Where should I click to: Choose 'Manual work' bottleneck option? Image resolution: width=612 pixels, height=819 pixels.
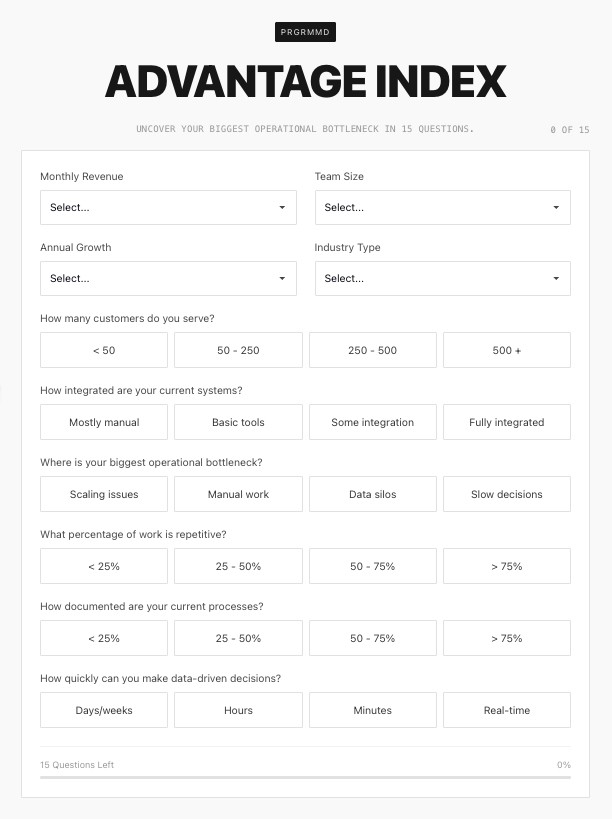(x=238, y=494)
